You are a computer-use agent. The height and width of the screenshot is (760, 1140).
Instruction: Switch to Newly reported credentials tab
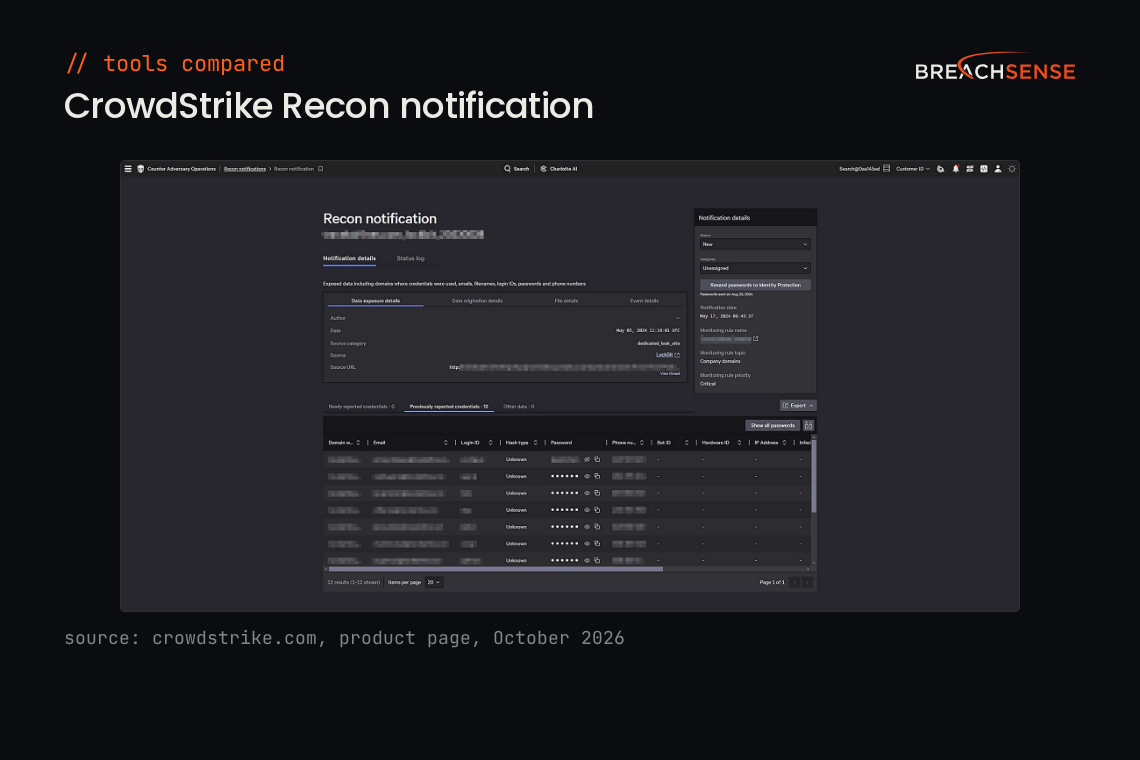(x=361, y=407)
